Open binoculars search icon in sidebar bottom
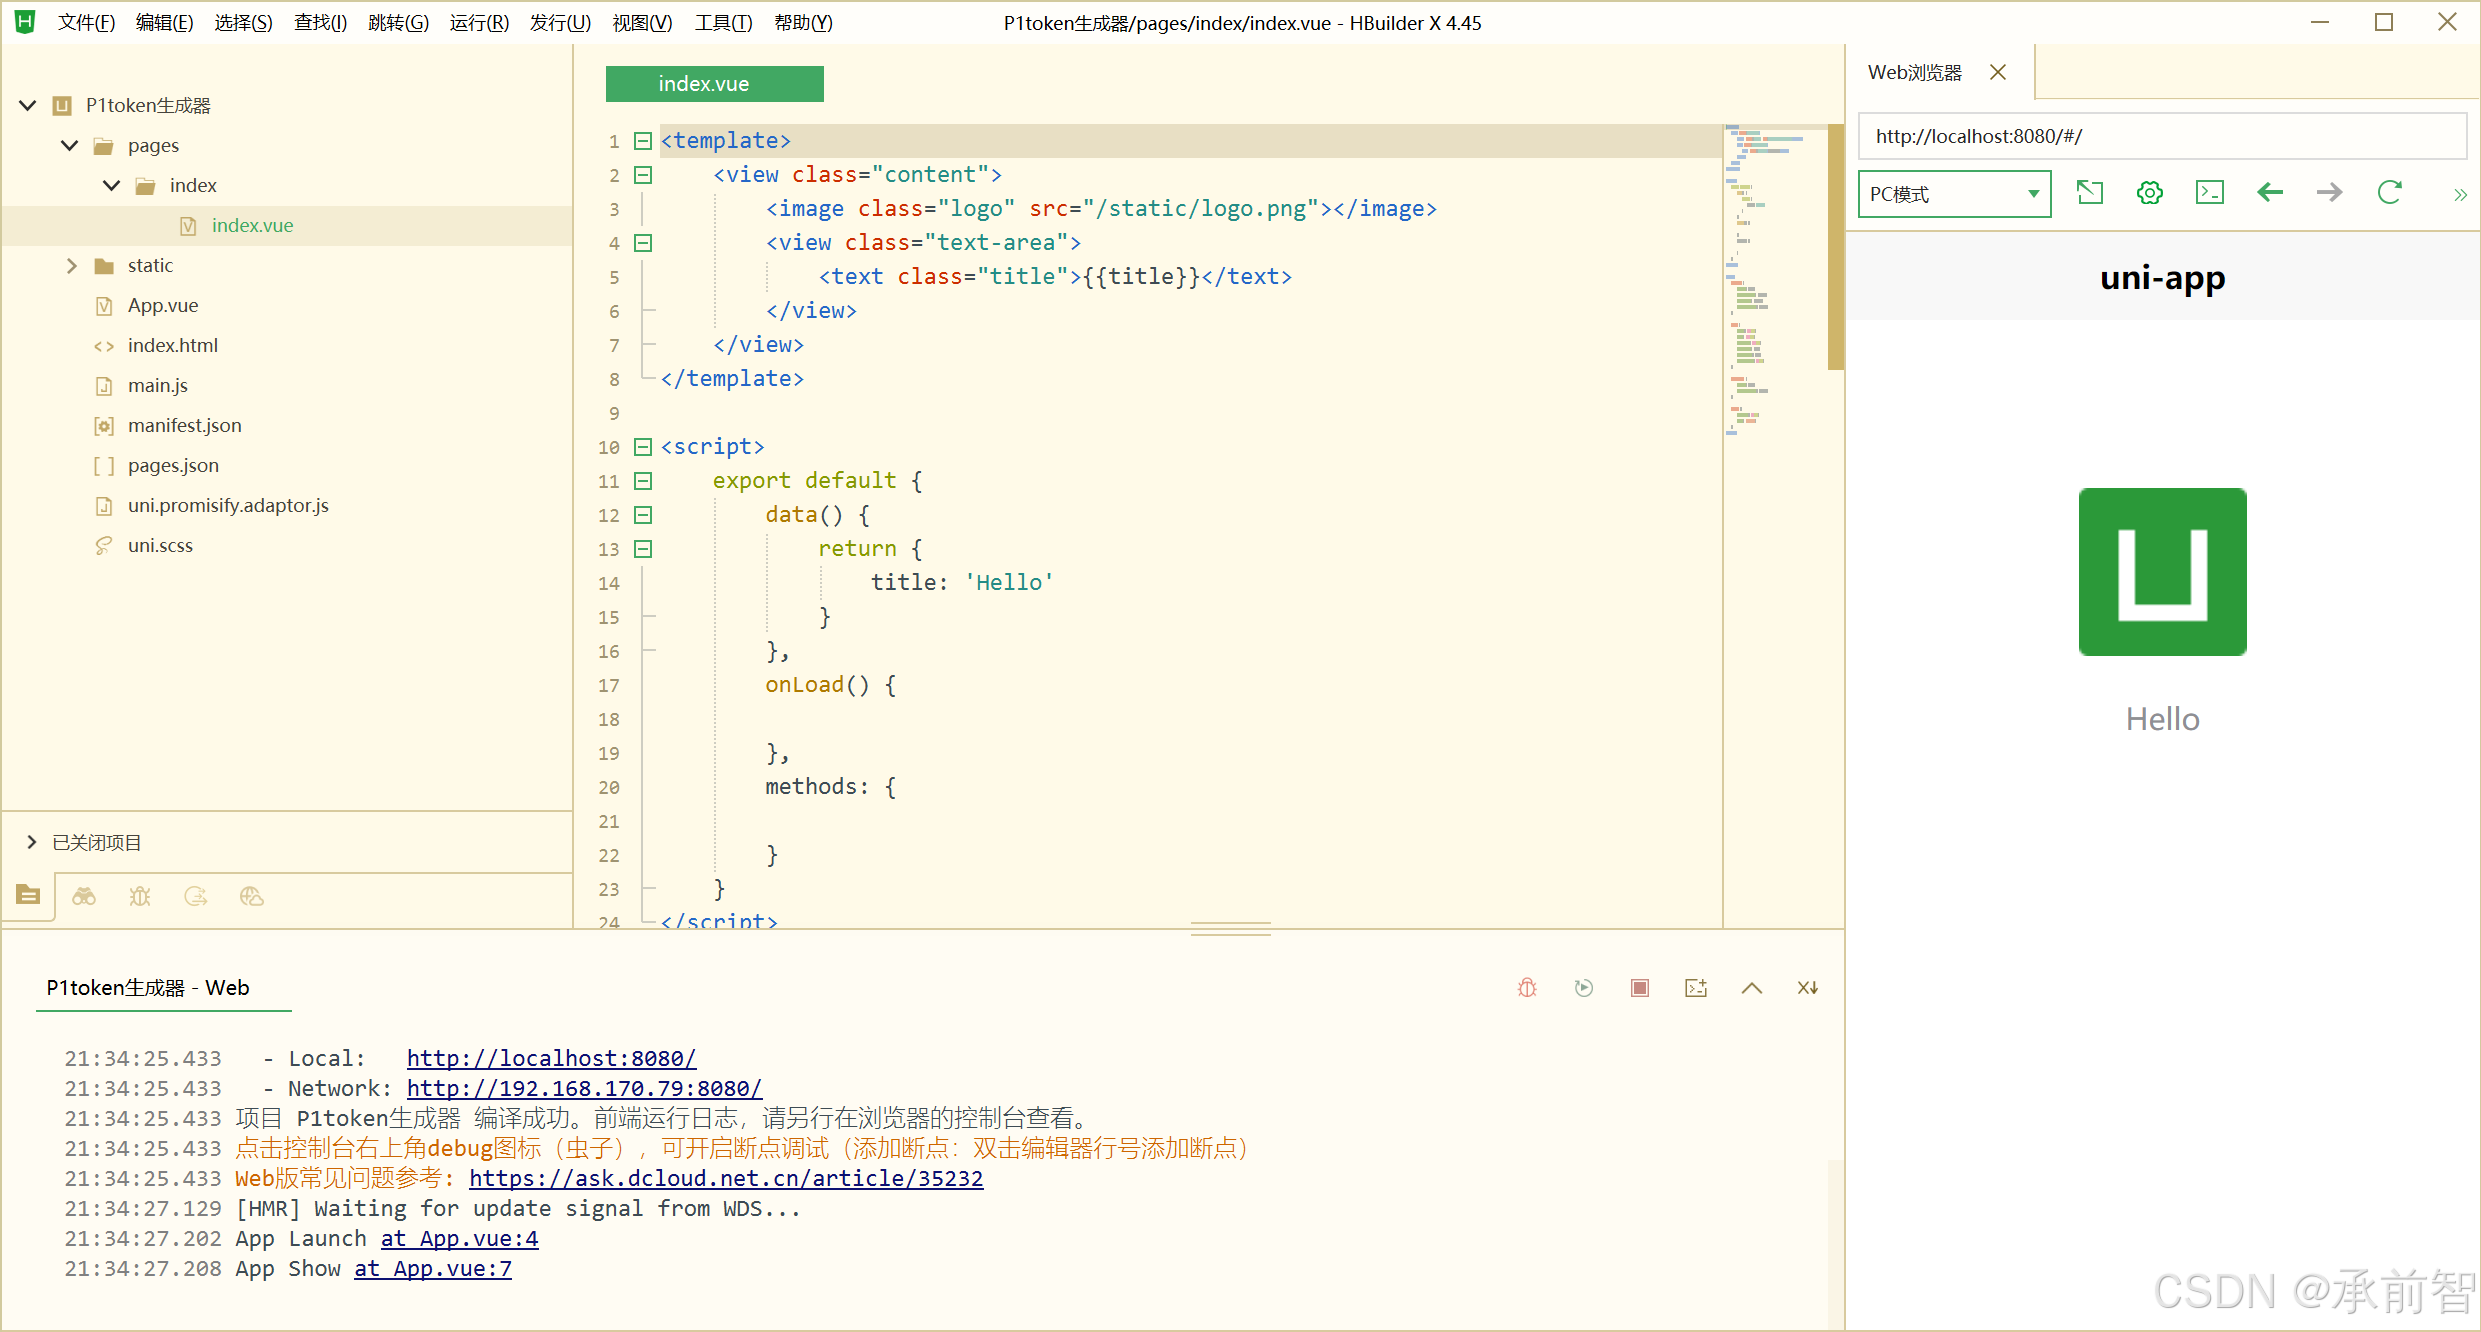Viewport: 2481px width, 1332px height. pyautogui.click(x=84, y=896)
